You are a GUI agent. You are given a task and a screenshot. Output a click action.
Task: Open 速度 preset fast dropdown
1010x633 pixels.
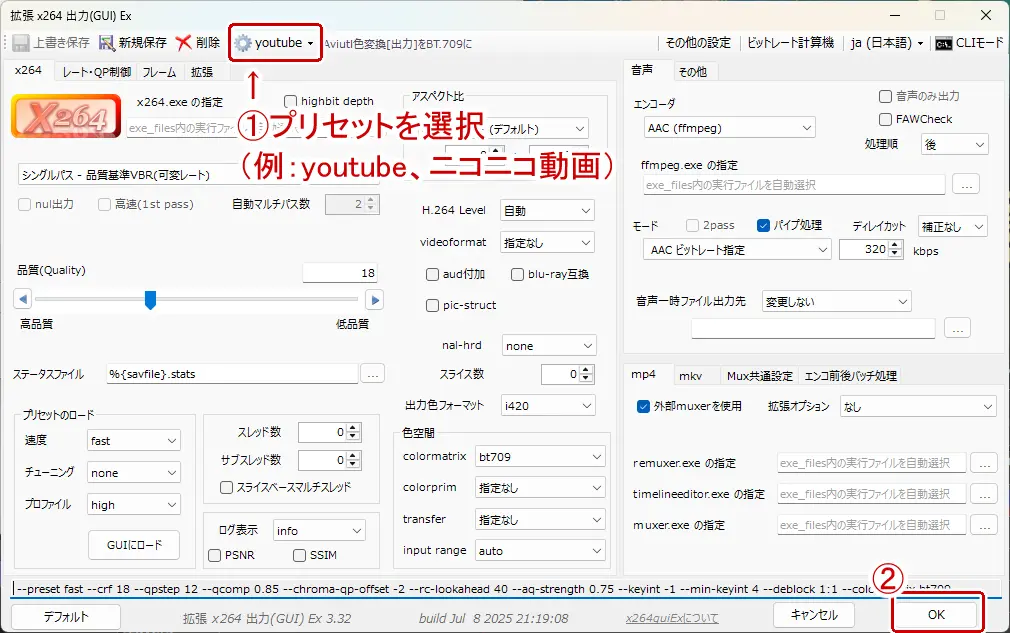[x=134, y=440]
